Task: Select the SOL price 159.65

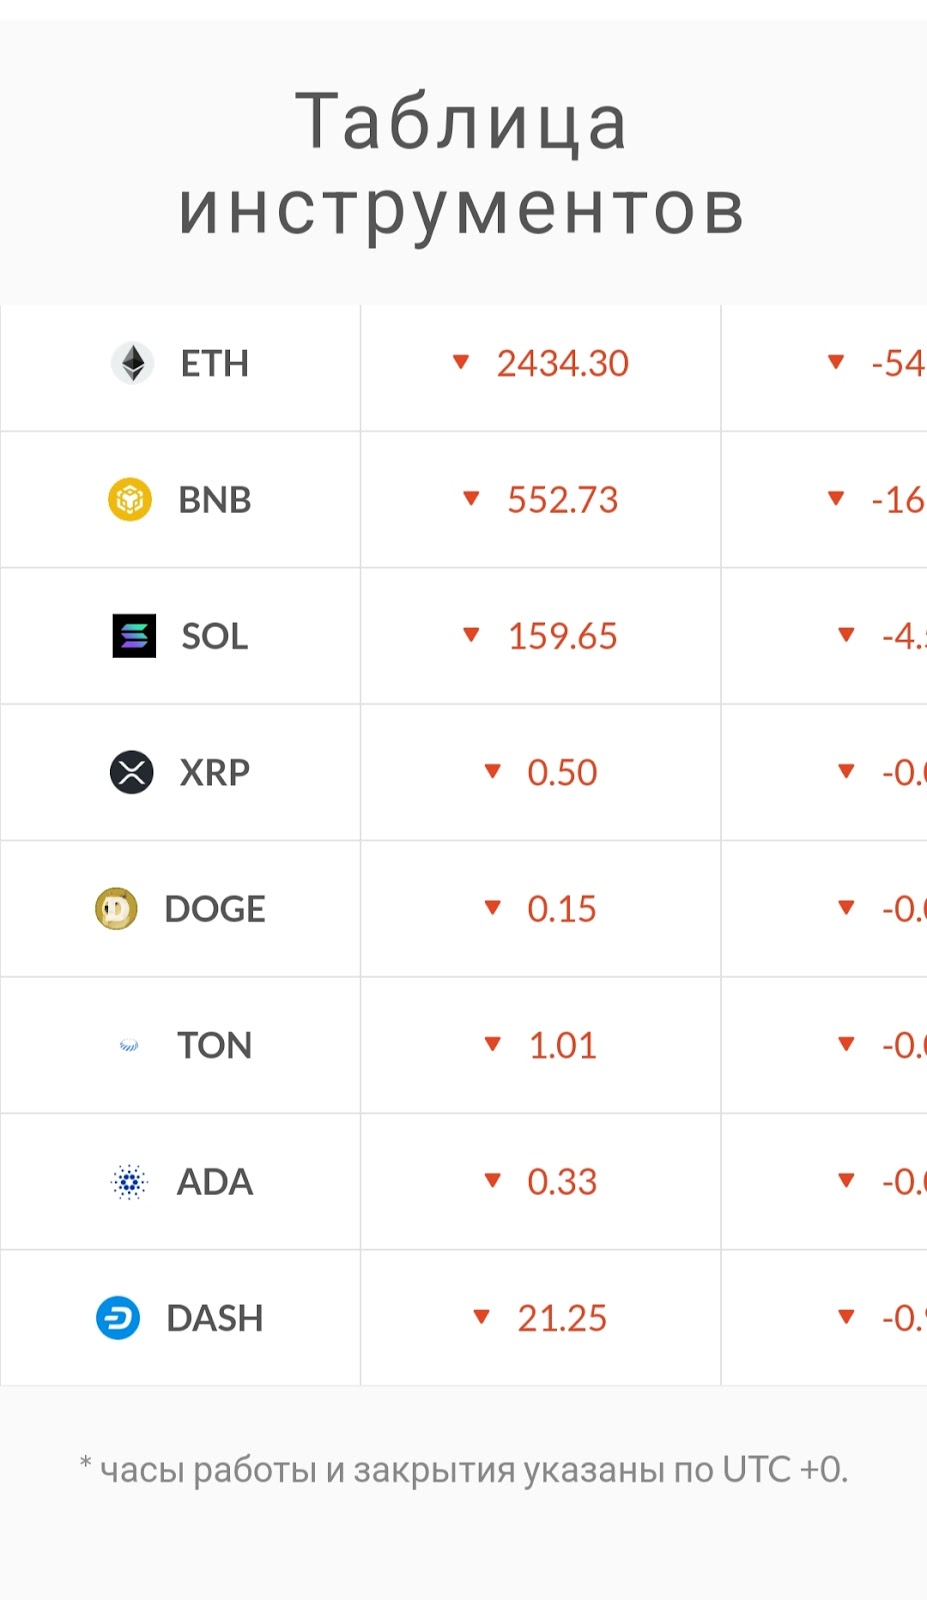Action: tap(563, 636)
